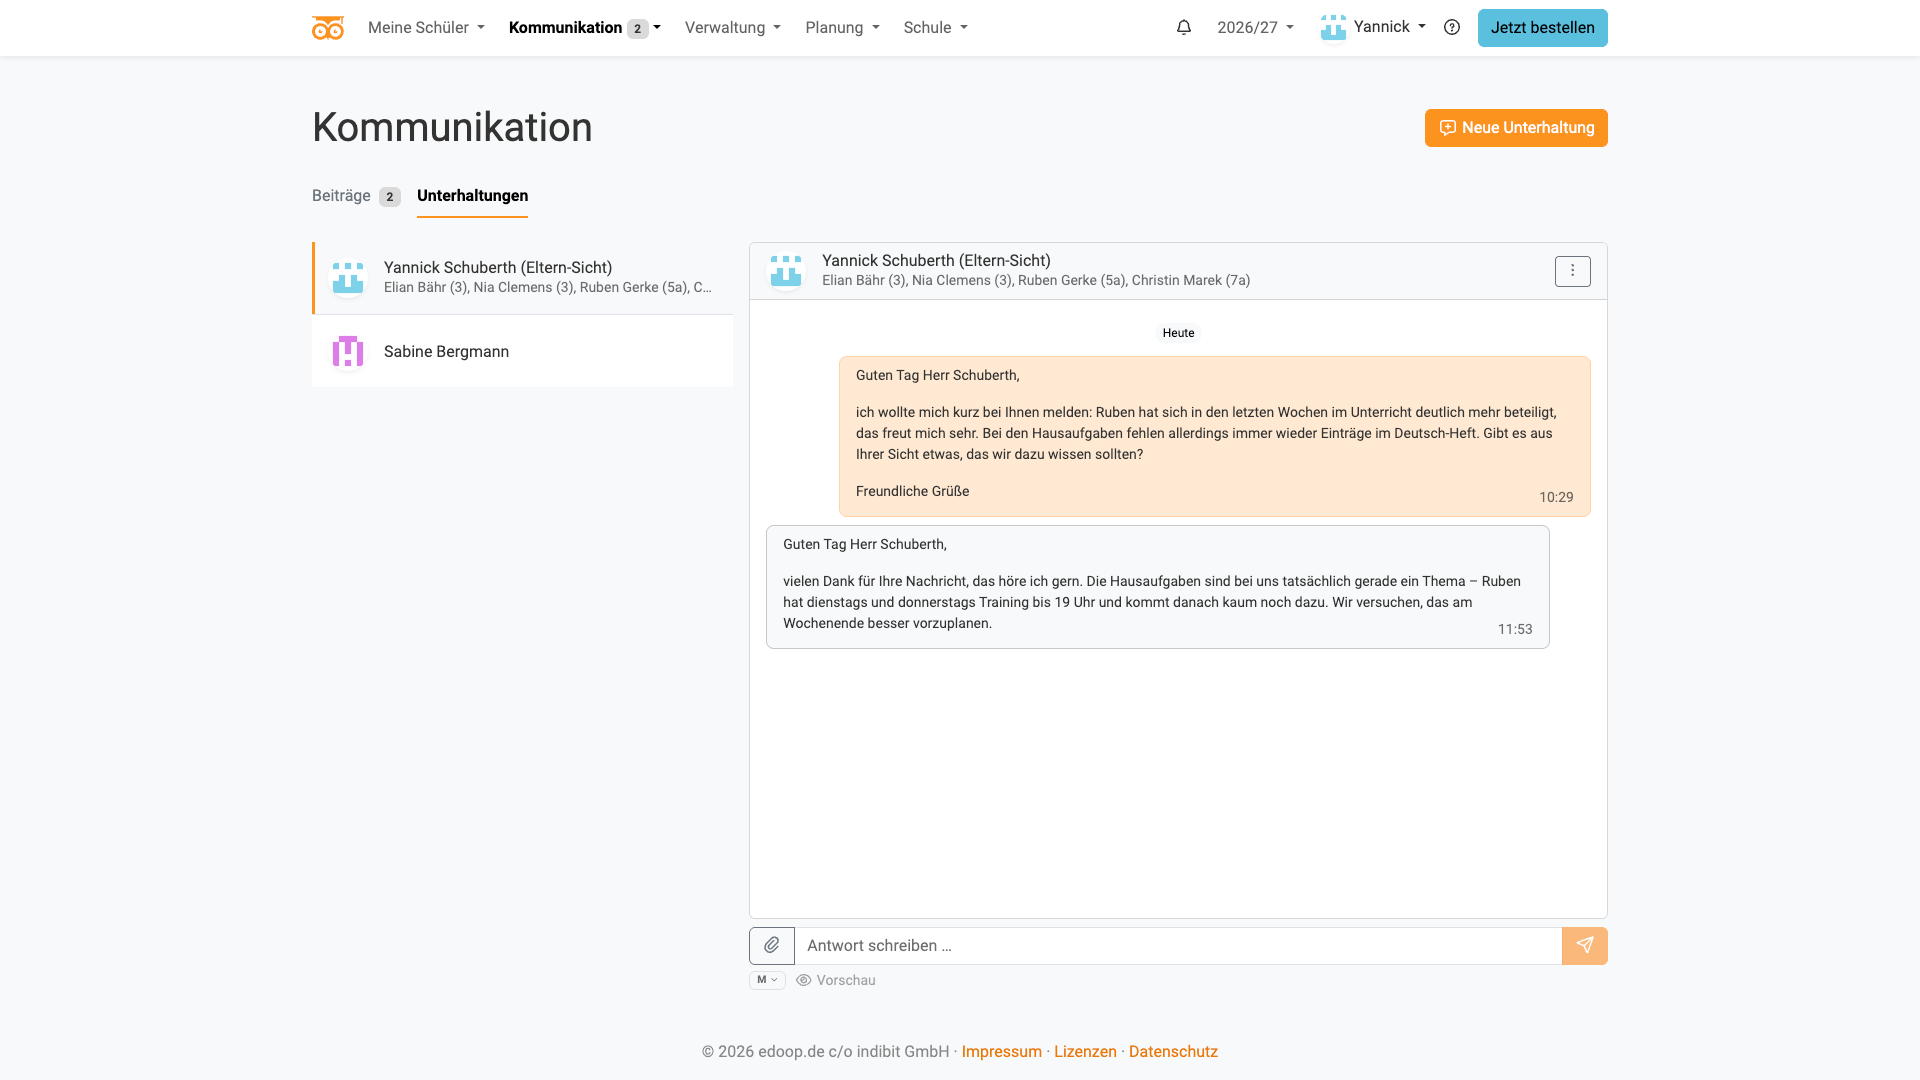This screenshot has width=1920, height=1080.
Task: Click the reply message from 11:53
Action: pos(1158,587)
